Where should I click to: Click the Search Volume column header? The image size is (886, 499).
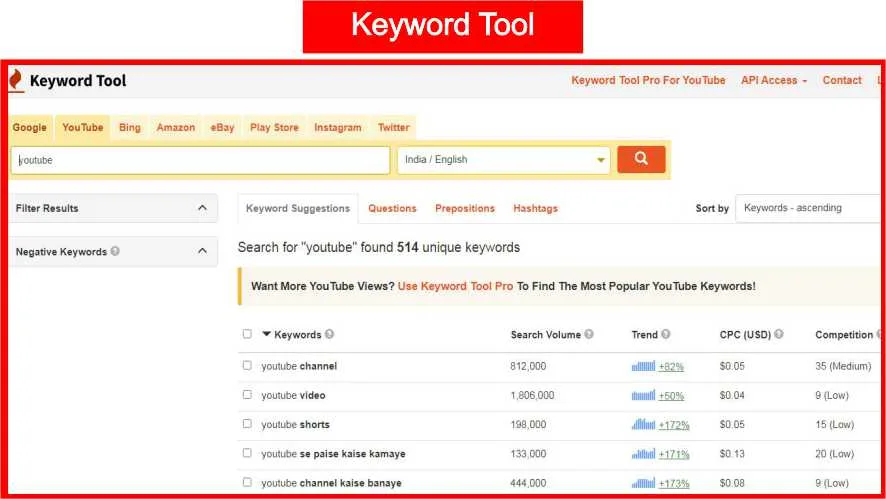545,335
